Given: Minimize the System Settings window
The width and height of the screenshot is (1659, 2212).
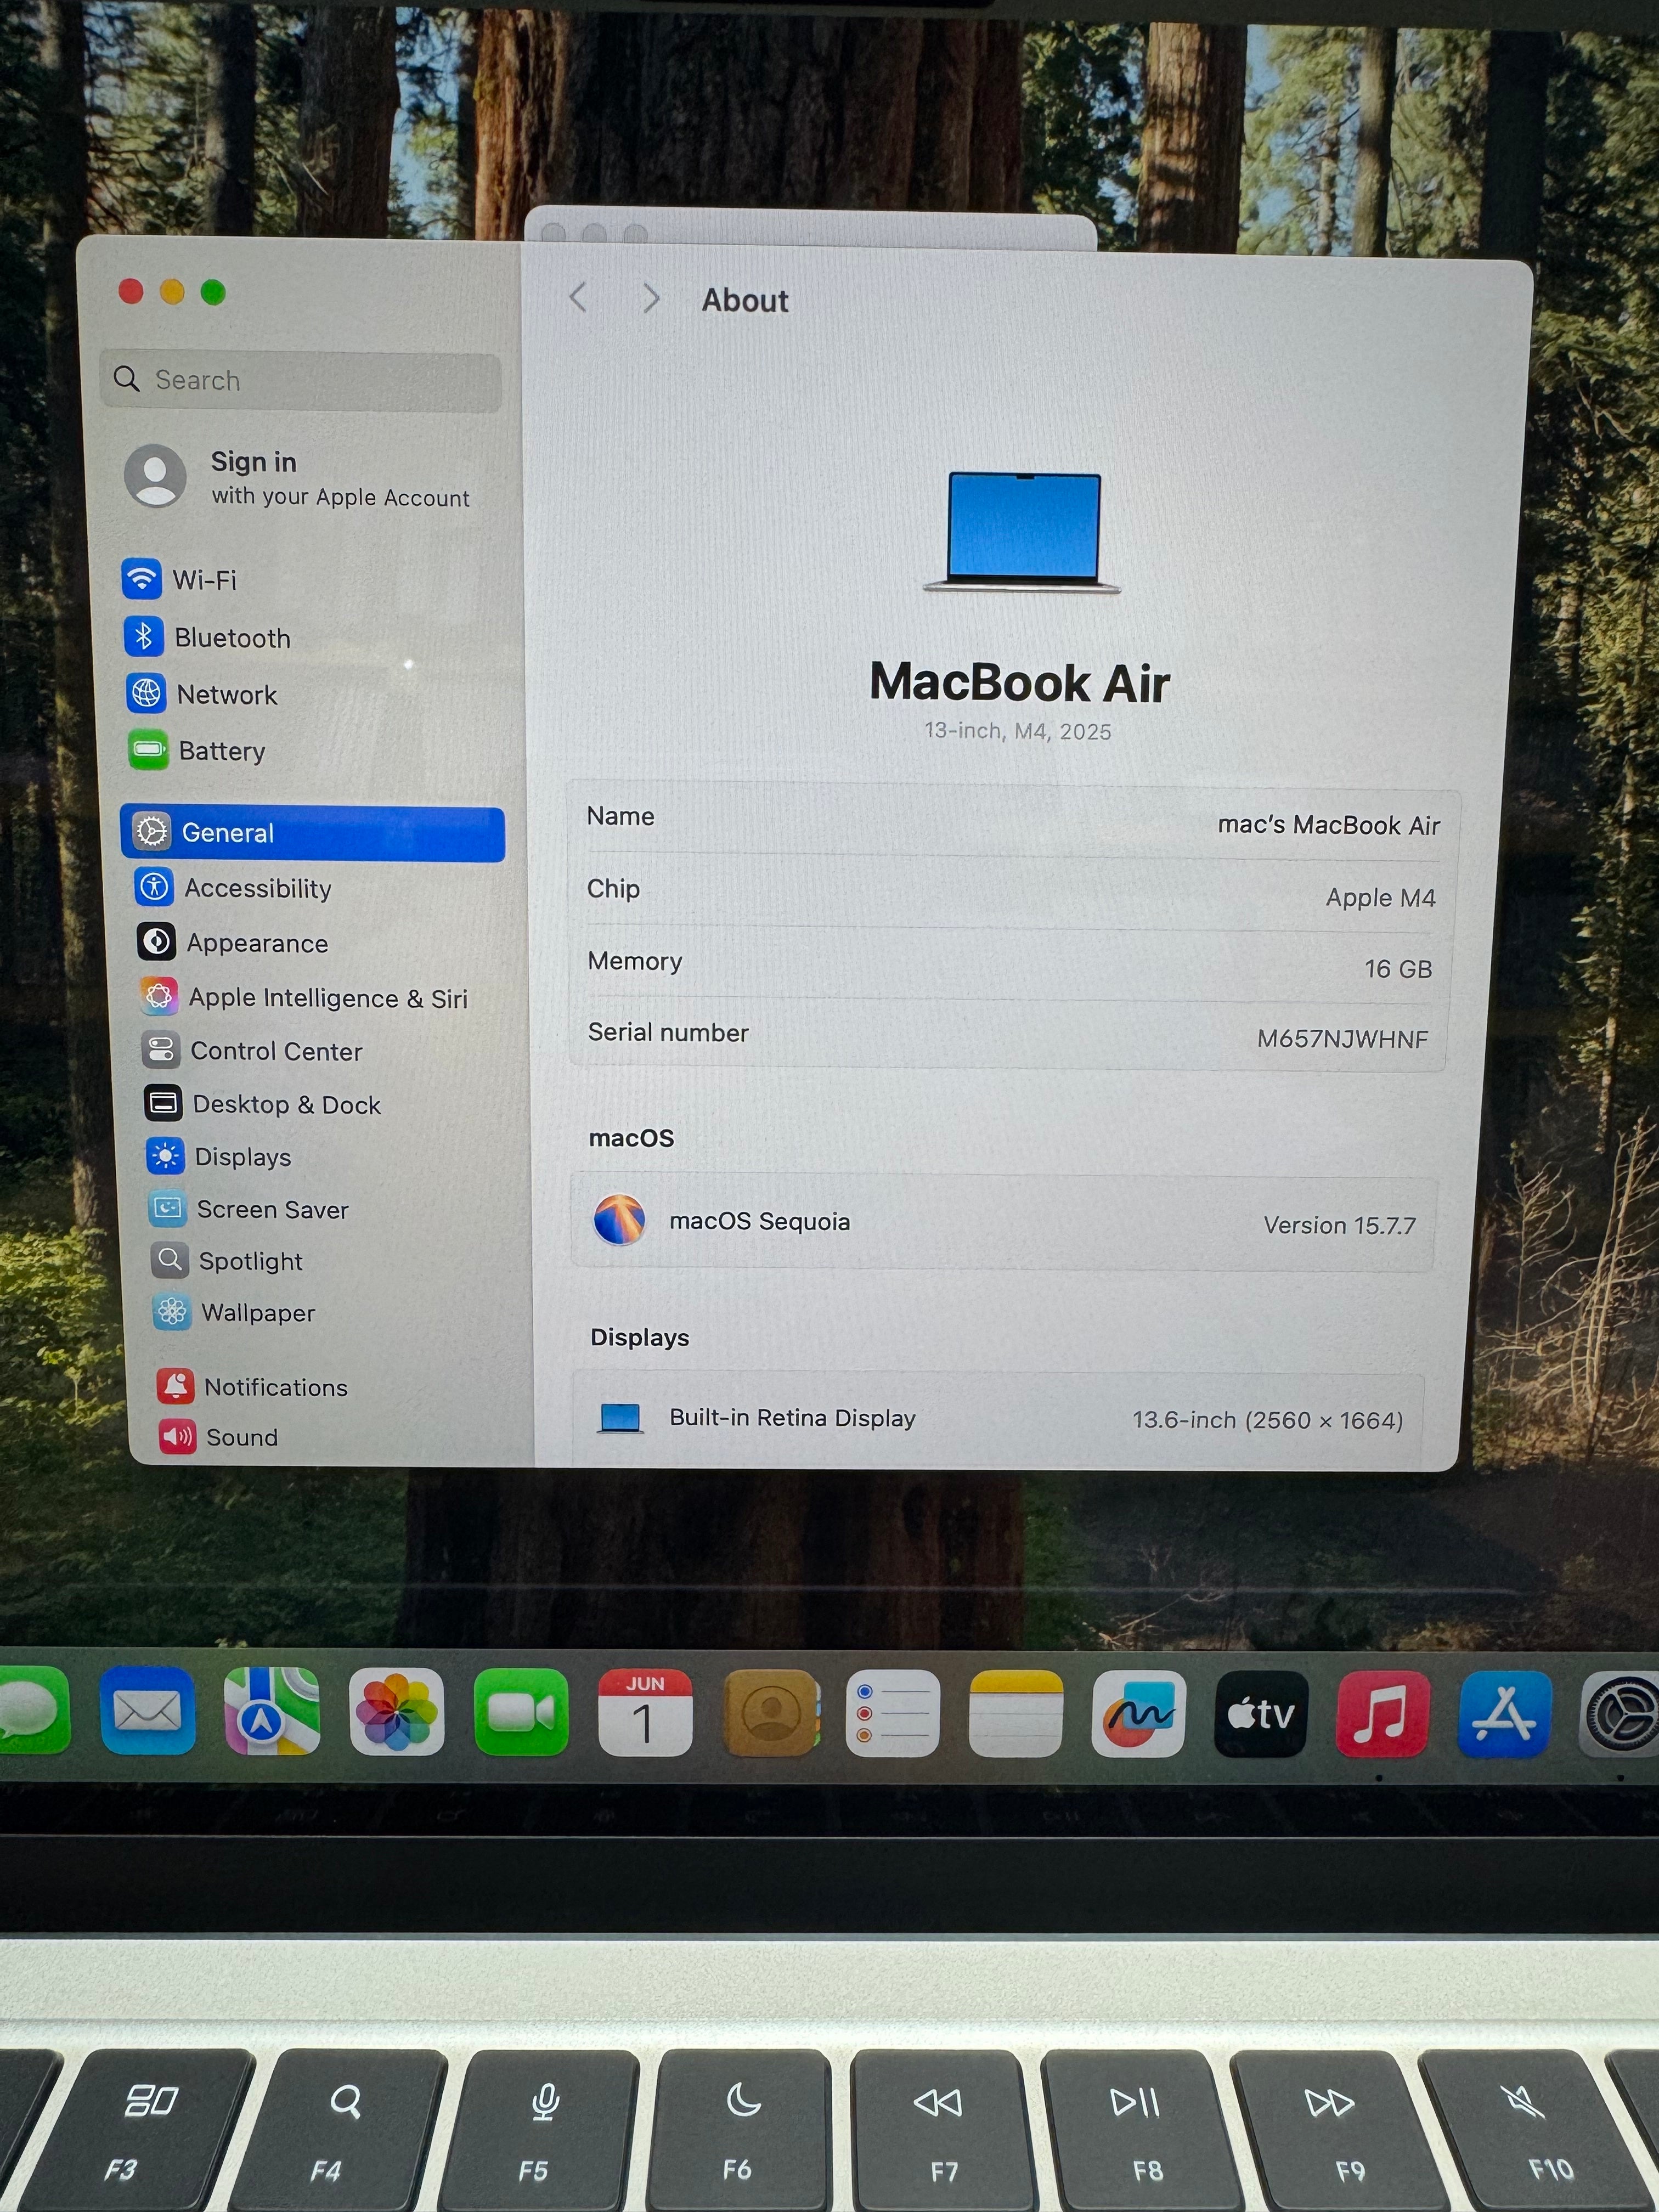Looking at the screenshot, I should point(172,292).
